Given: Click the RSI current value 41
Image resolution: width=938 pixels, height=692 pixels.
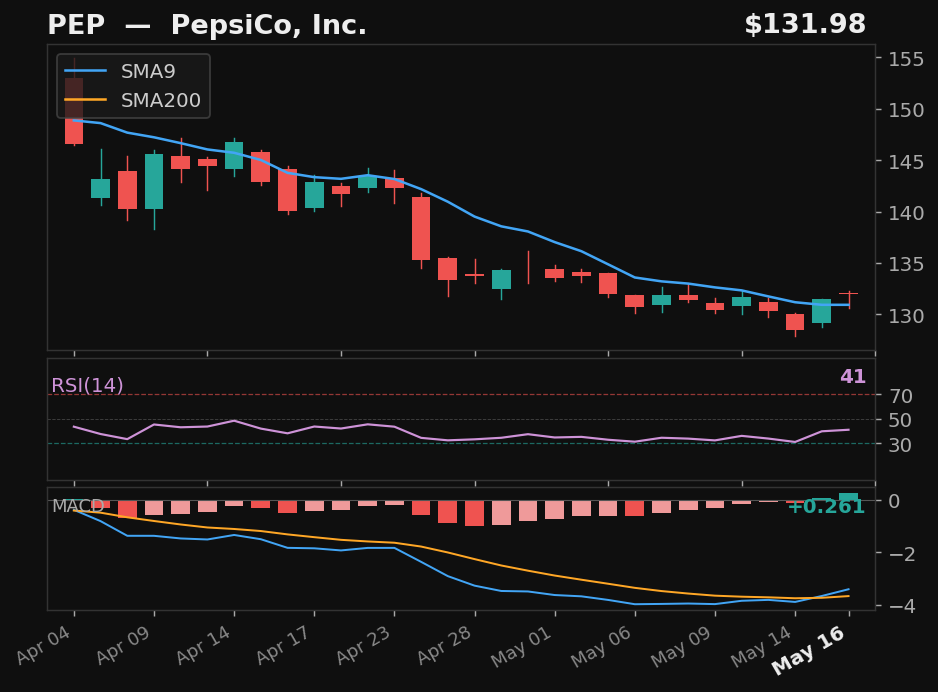Looking at the screenshot, I should 852,376.
